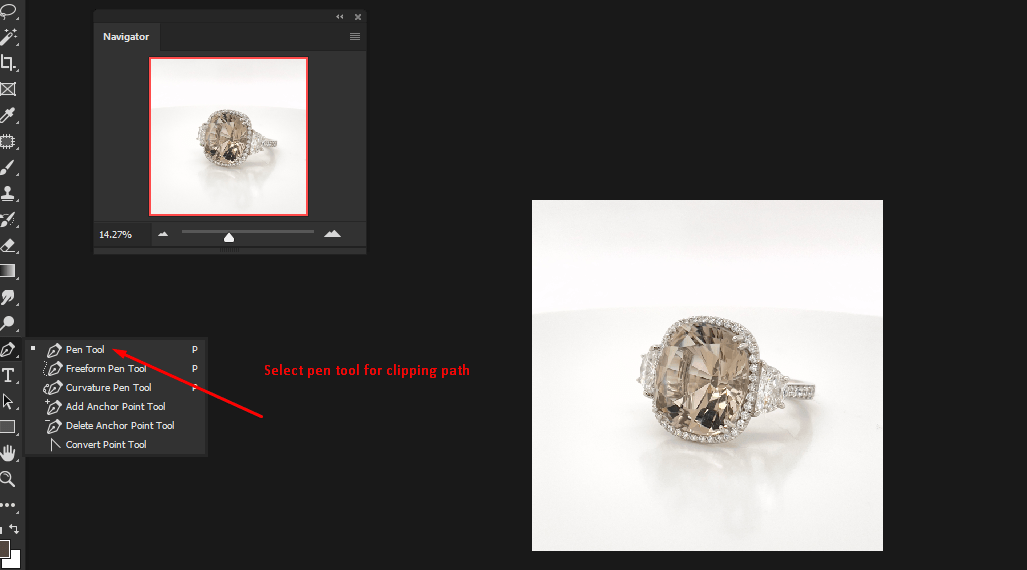
Task: Select the Spot Healing patch tool
Action: (9, 142)
